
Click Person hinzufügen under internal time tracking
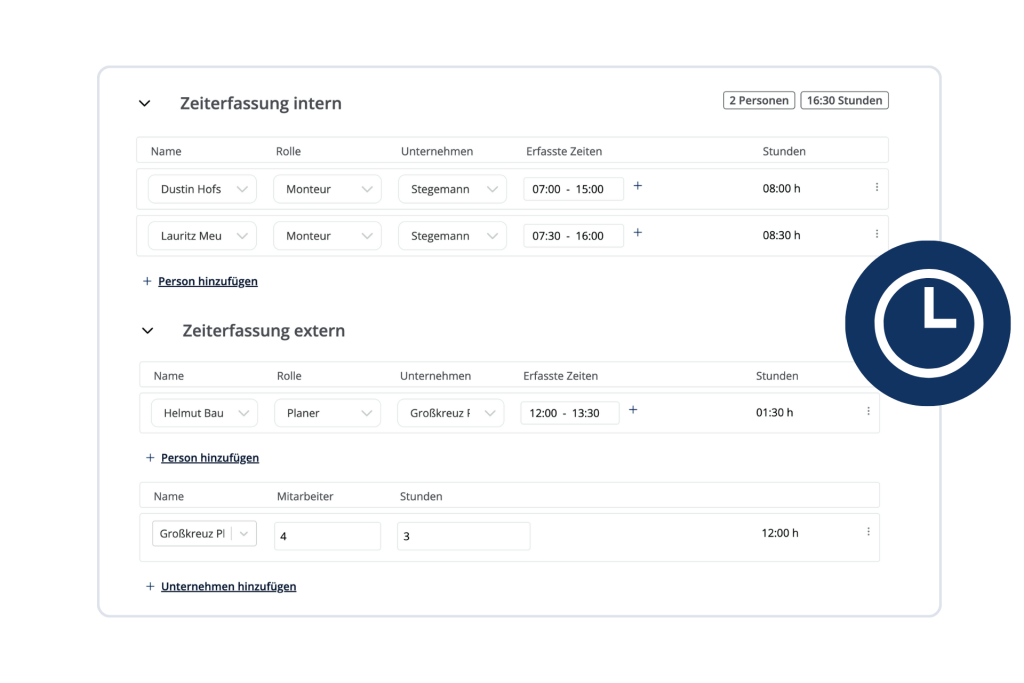coord(207,282)
